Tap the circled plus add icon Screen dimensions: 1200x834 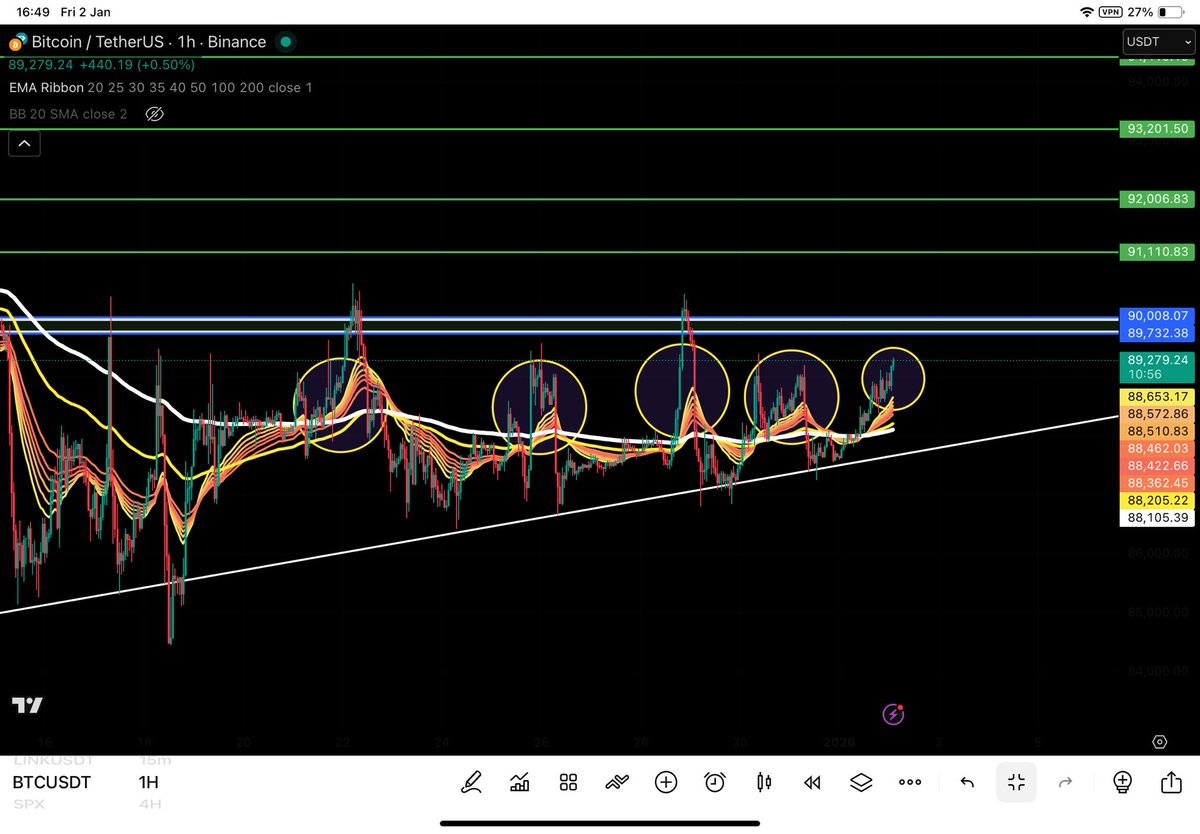[666, 783]
